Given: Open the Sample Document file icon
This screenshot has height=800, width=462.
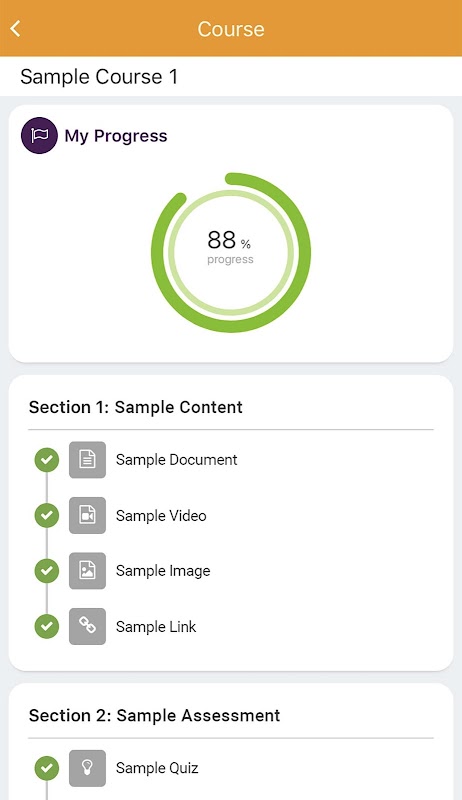Looking at the screenshot, I should (87, 460).
